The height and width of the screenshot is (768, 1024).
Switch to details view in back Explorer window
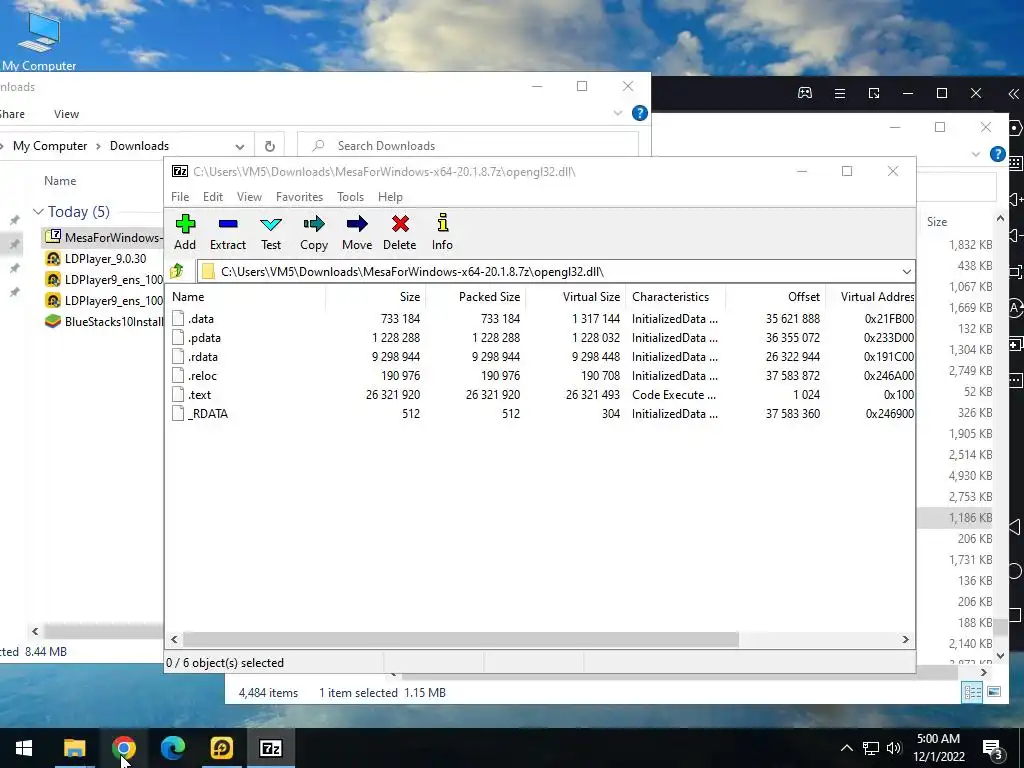972,692
